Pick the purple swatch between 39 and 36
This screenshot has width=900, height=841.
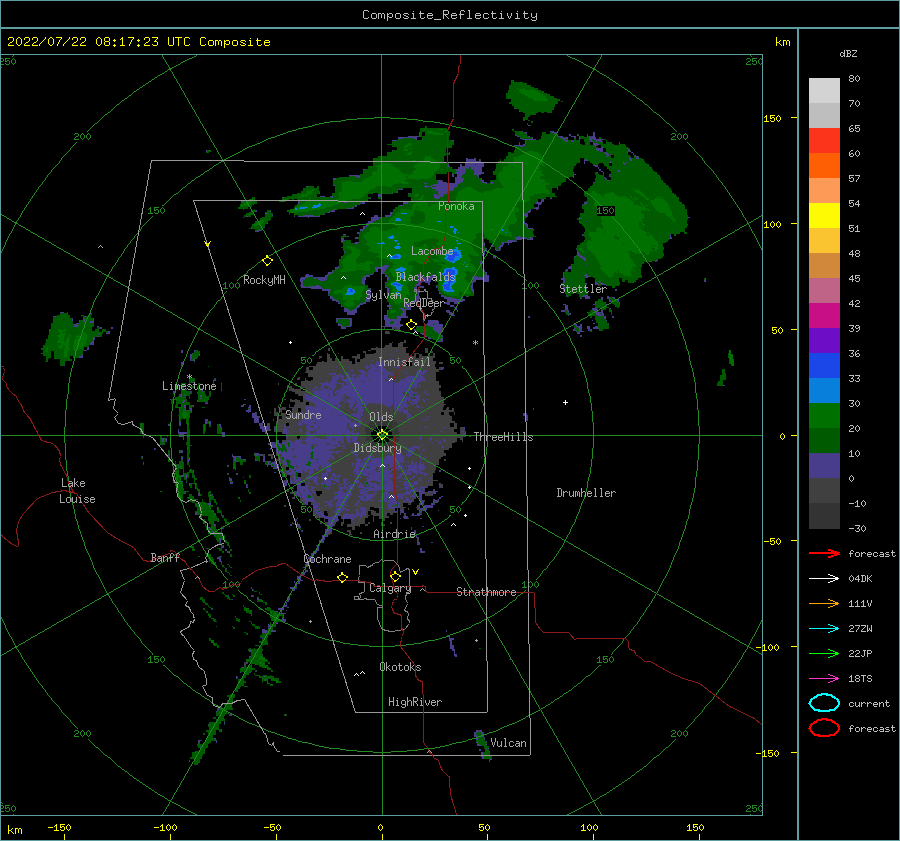coord(824,341)
